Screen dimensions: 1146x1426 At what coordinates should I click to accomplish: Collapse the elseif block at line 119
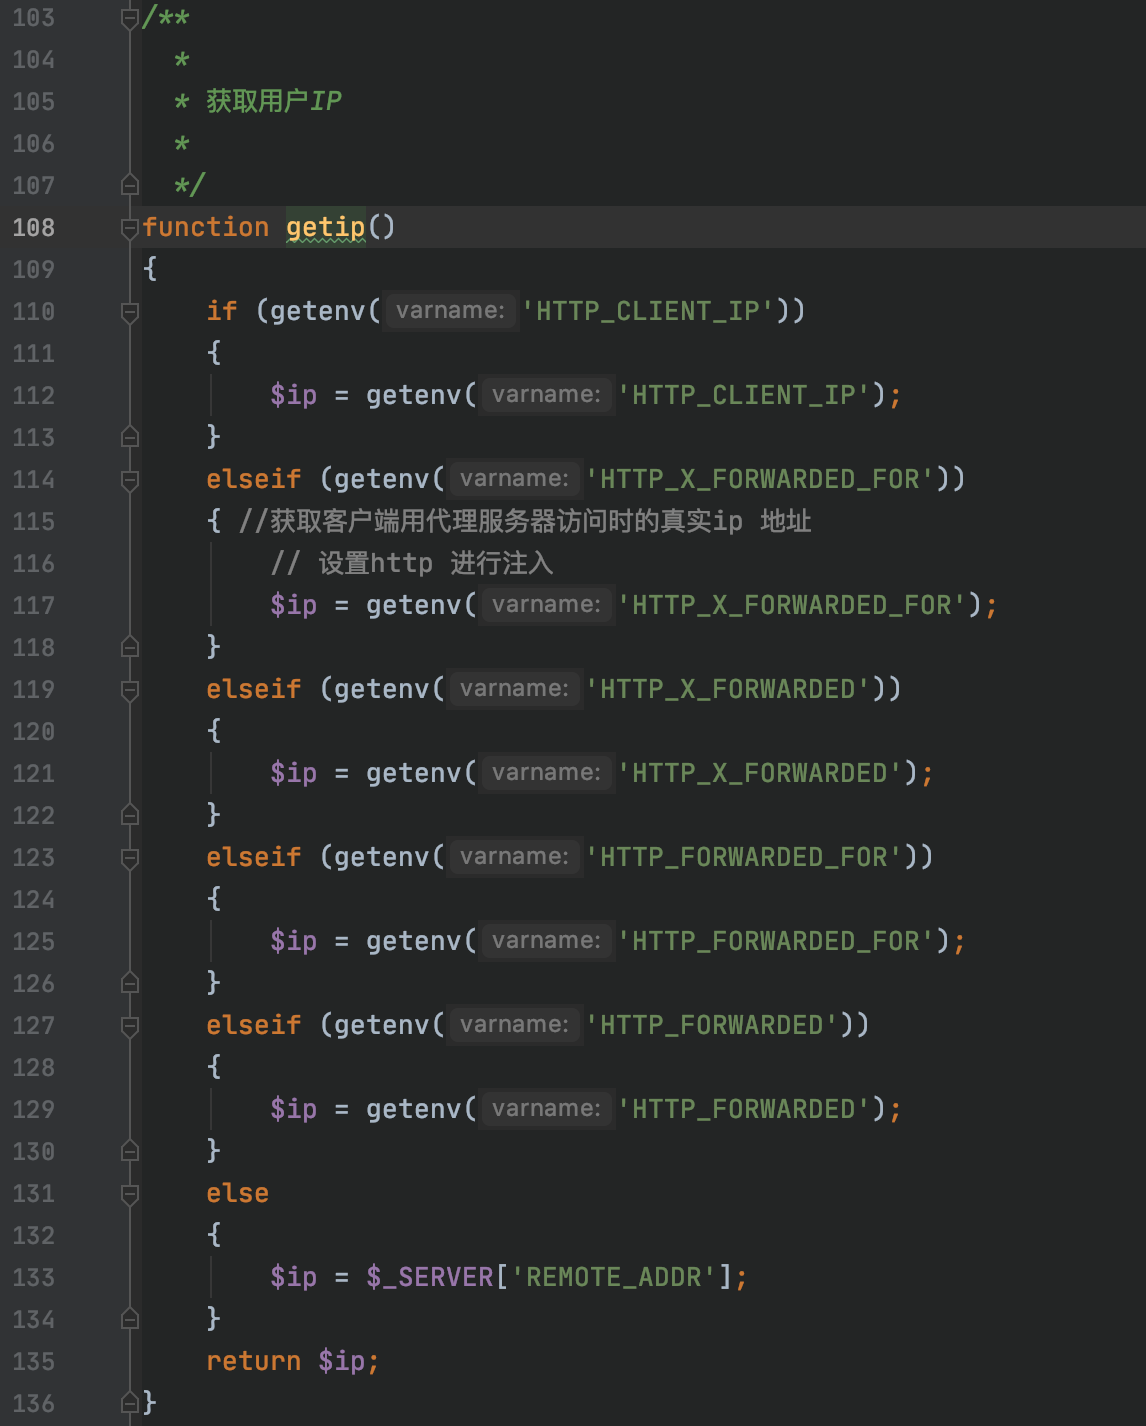tap(129, 690)
